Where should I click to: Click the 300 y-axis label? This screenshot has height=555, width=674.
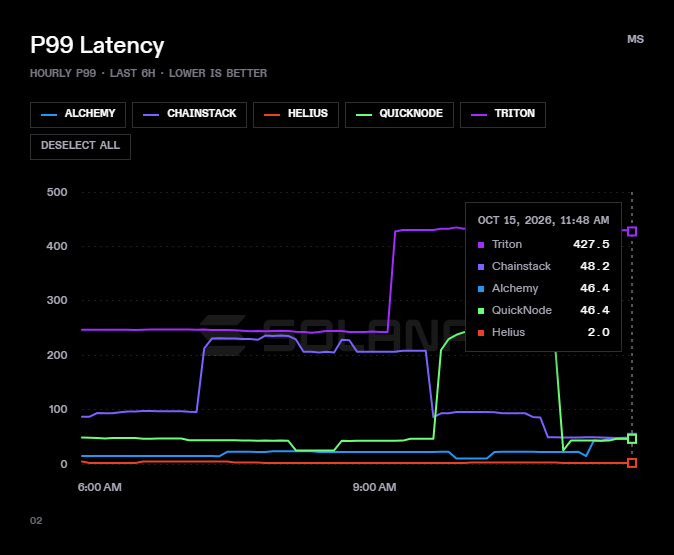[57, 300]
